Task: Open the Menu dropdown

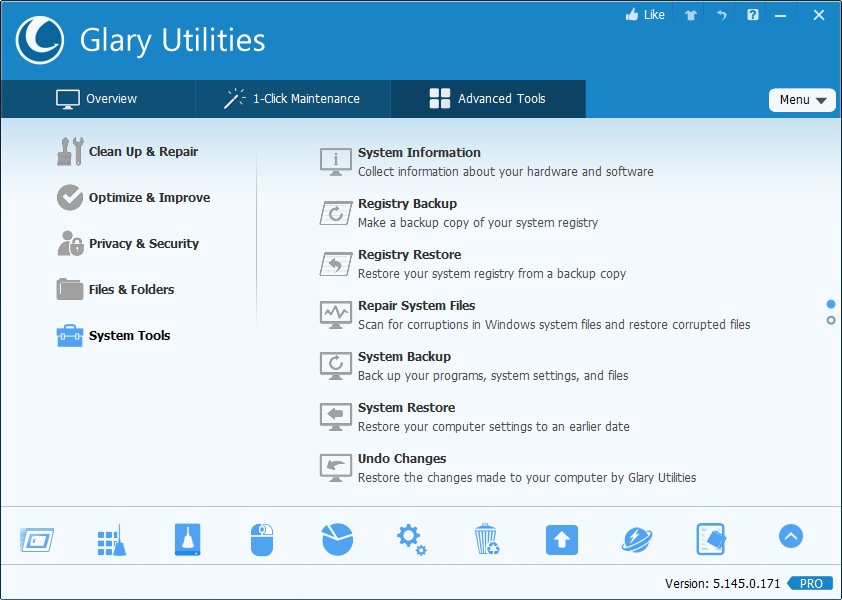Action: pyautogui.click(x=802, y=100)
